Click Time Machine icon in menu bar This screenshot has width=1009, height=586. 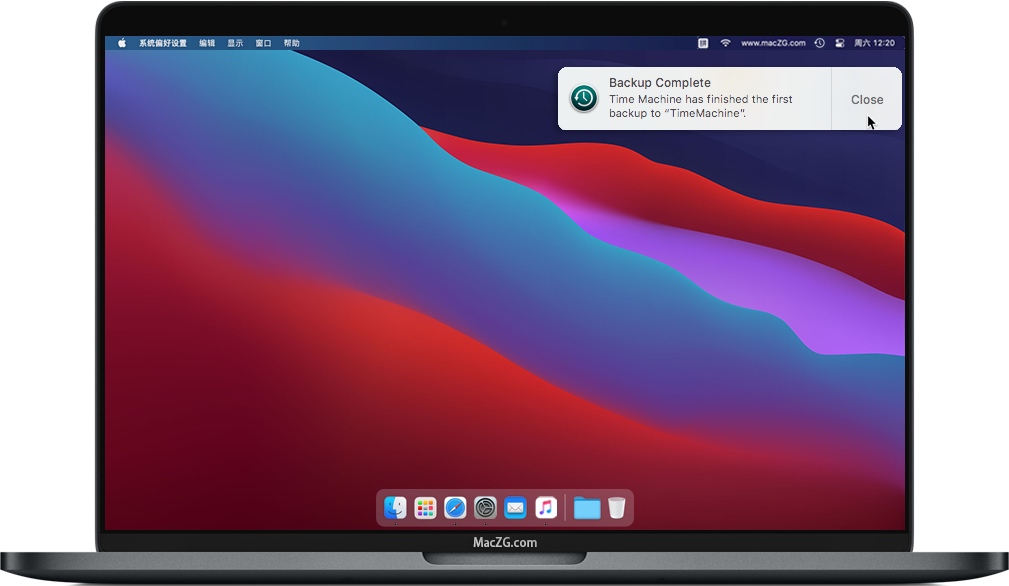pyautogui.click(x=819, y=43)
